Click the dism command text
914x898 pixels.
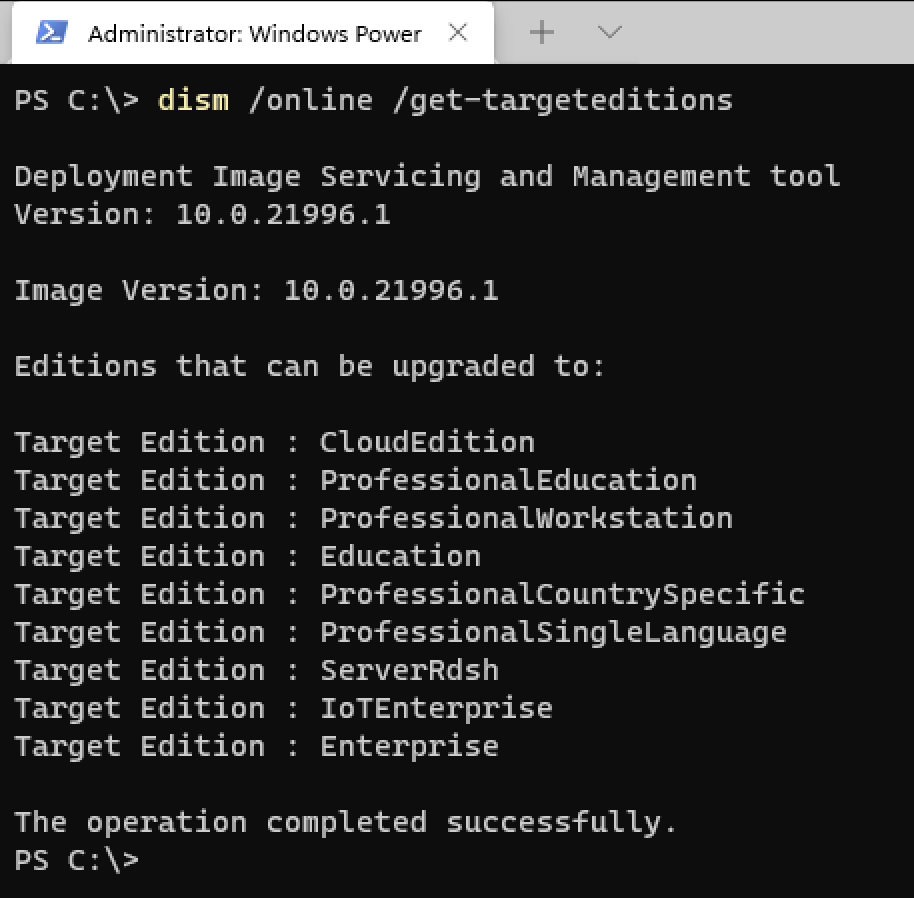click(193, 101)
